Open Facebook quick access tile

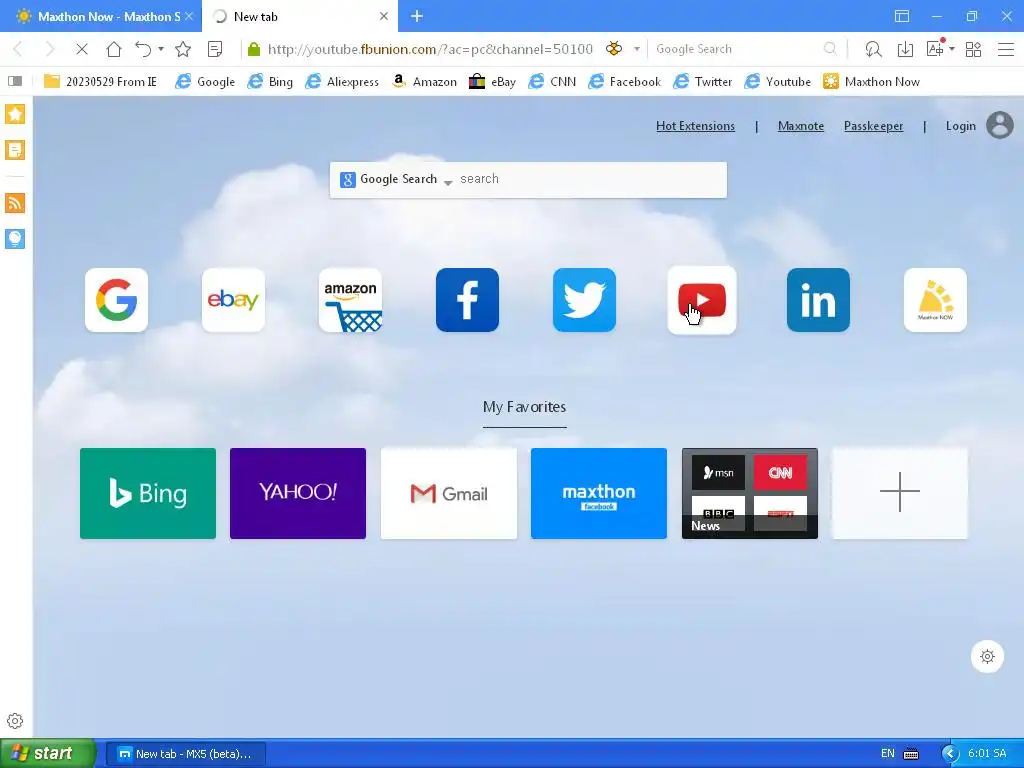pos(468,300)
